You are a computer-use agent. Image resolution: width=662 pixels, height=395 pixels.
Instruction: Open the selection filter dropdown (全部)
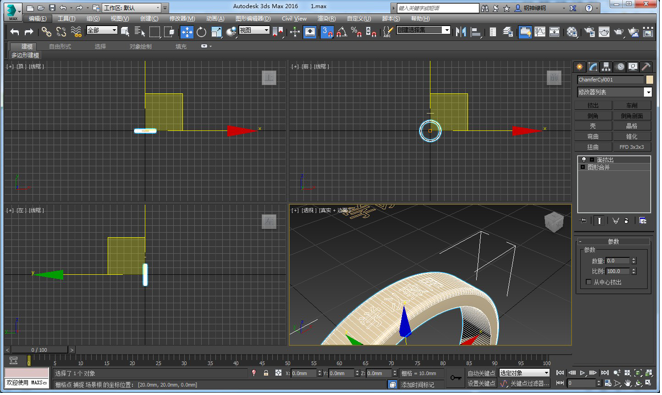102,30
